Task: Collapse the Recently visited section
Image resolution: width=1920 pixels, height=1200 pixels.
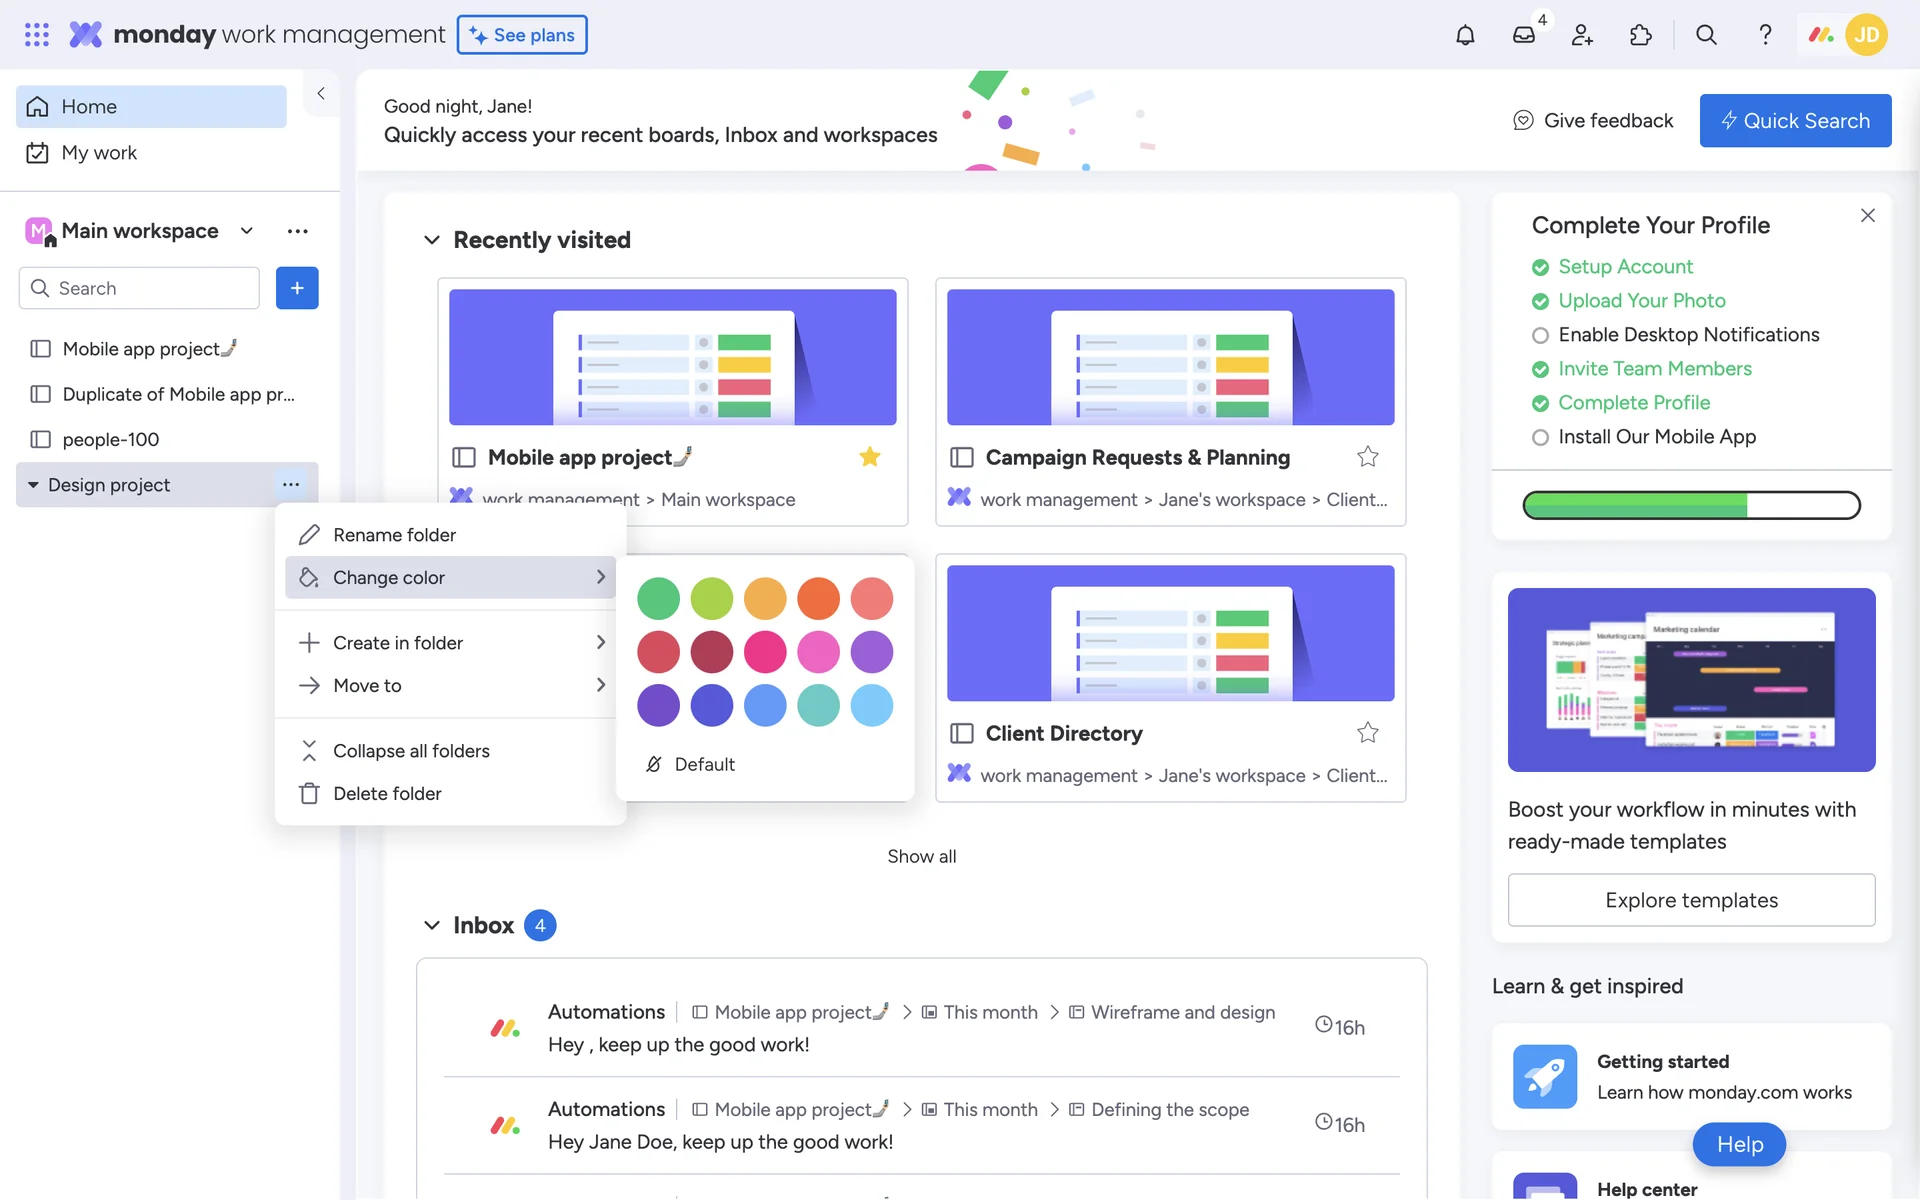Action: (x=432, y=240)
